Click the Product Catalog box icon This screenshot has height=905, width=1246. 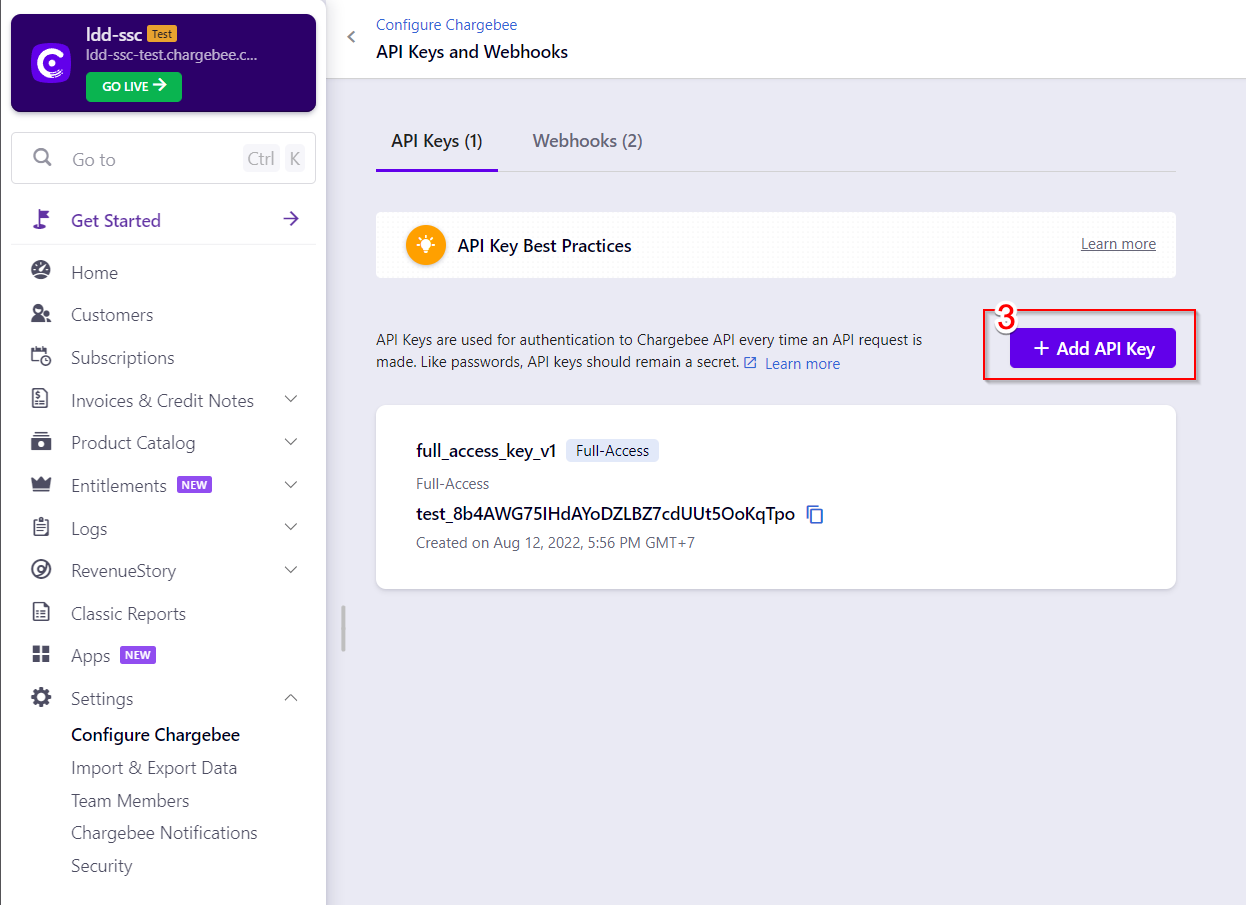(41, 441)
